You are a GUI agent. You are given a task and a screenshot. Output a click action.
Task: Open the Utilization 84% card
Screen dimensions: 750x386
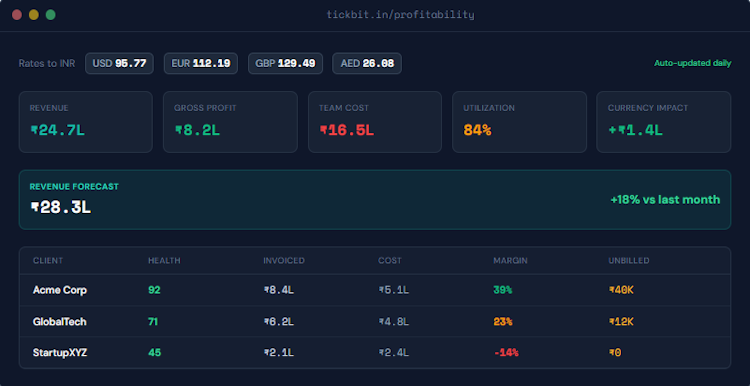519,122
